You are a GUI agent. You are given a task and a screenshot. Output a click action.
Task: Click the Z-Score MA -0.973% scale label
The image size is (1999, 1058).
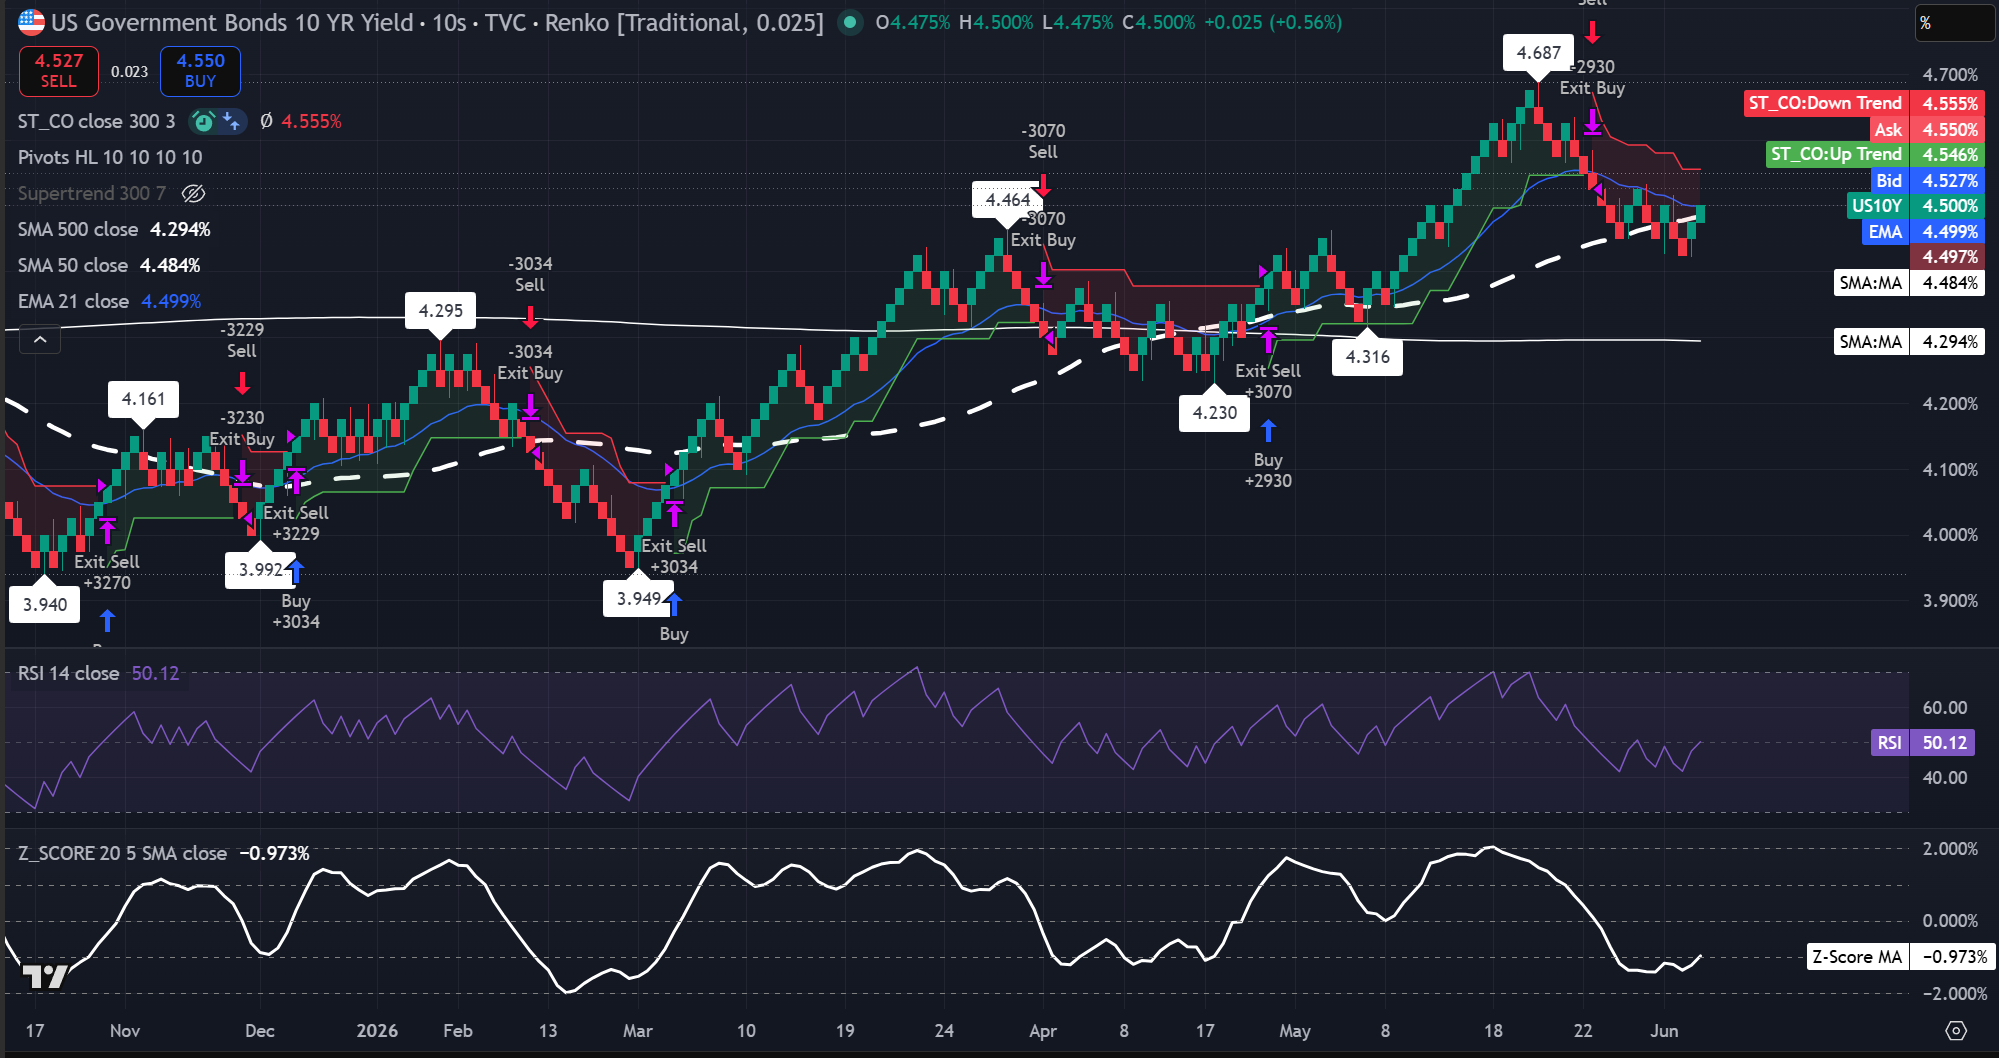click(x=1901, y=956)
